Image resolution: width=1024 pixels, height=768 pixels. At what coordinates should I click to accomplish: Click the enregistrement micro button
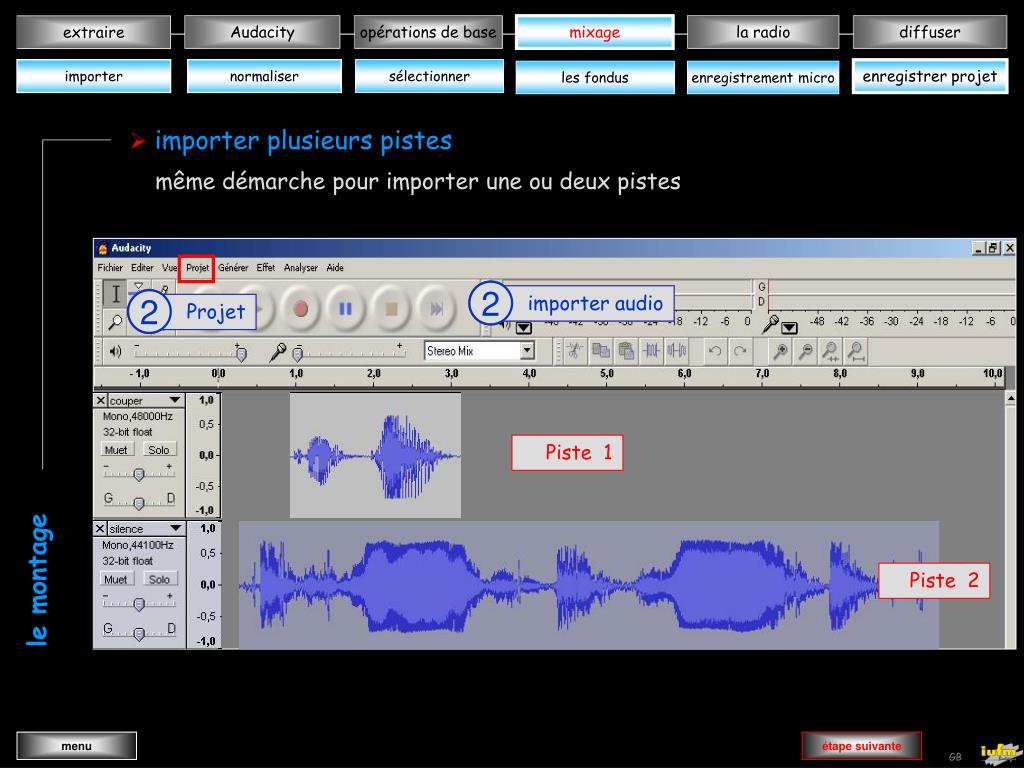[x=763, y=78]
